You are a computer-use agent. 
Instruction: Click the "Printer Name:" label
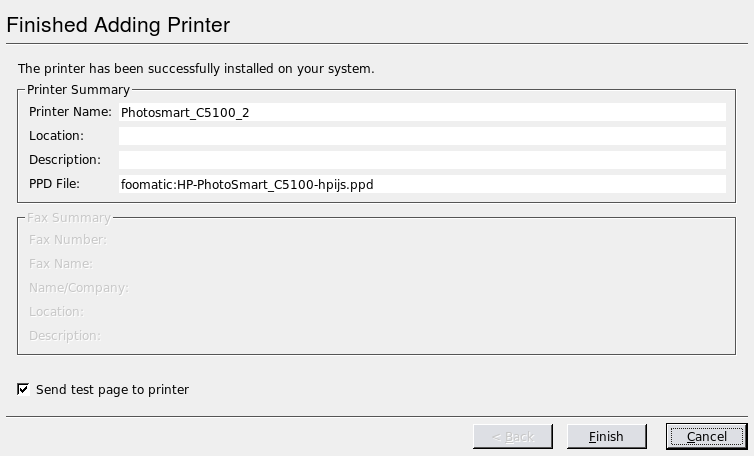tap(70, 112)
